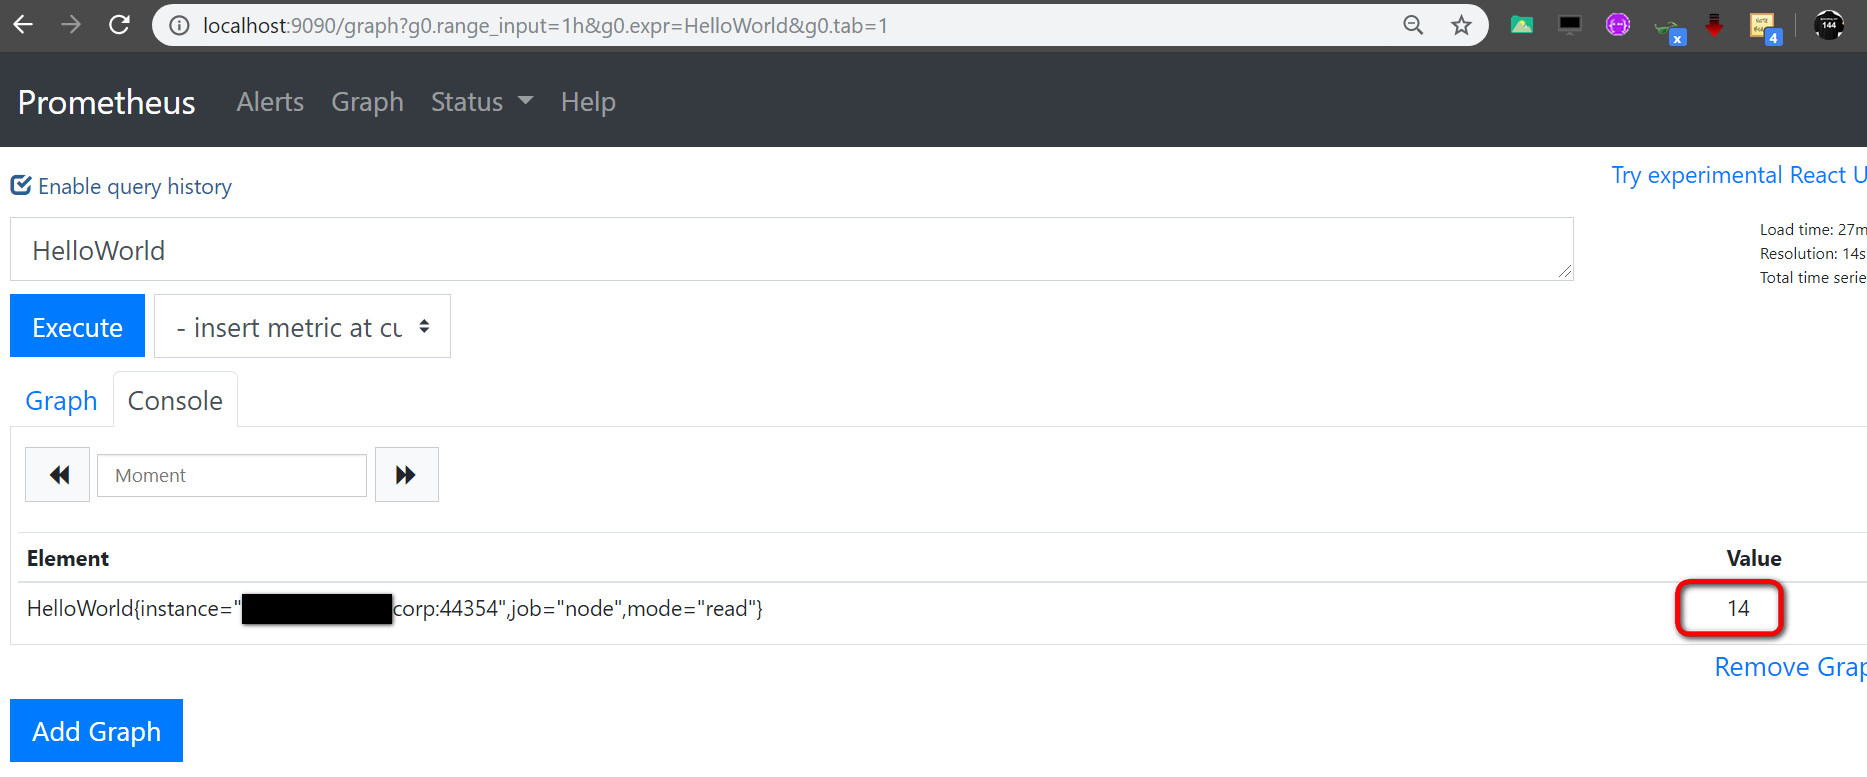Click the HelloWorld element label row
This screenshot has width=1867, height=777.
point(395,608)
